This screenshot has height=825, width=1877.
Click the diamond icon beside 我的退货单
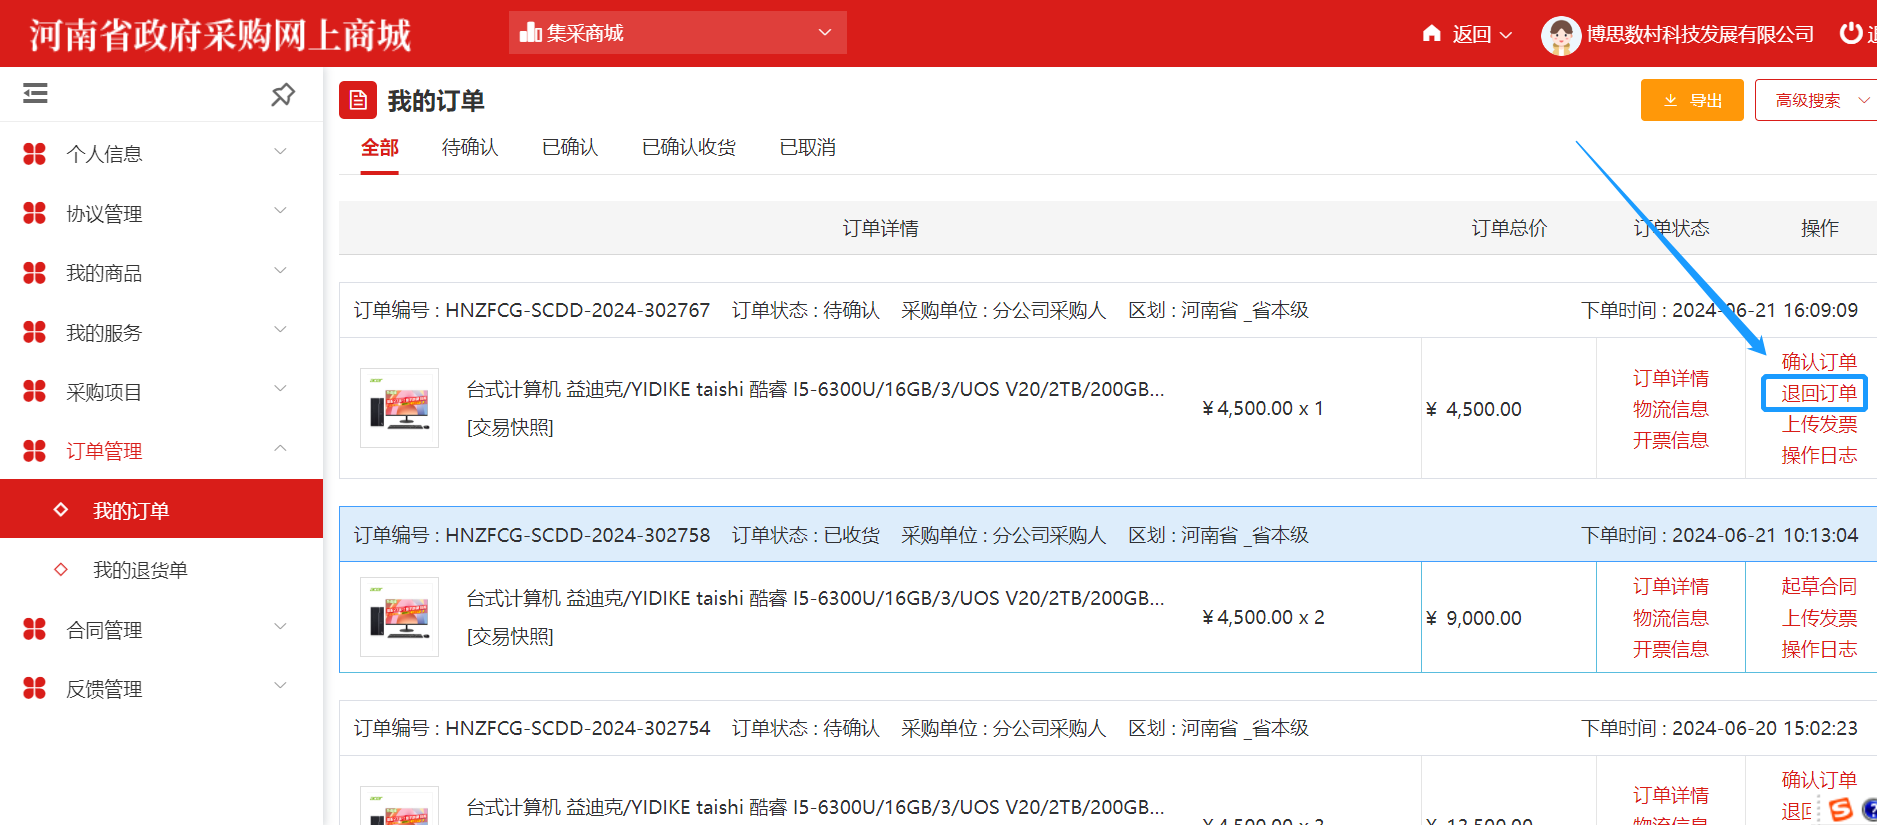(x=61, y=569)
